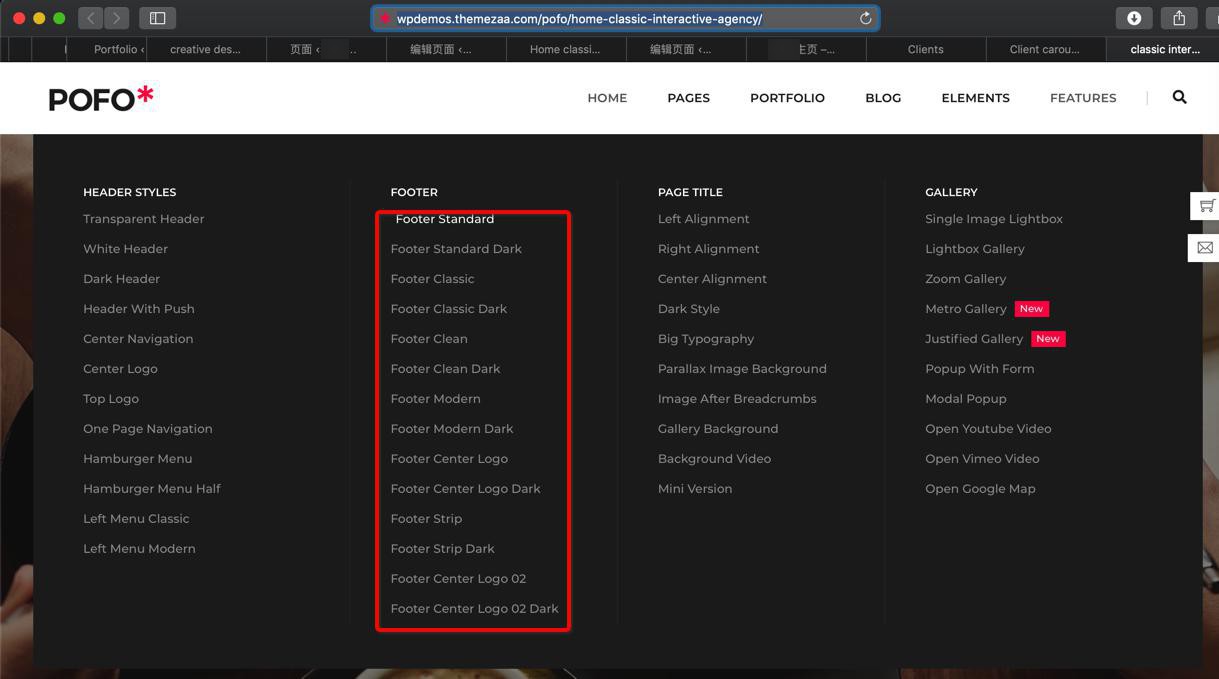Select Parallax Image Background link
The width and height of the screenshot is (1219, 679).
742,369
